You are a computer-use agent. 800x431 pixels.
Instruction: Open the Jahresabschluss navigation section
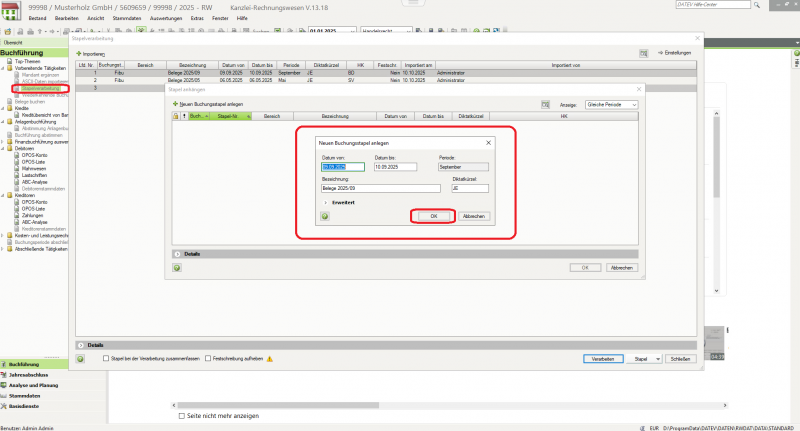[x=30, y=374]
